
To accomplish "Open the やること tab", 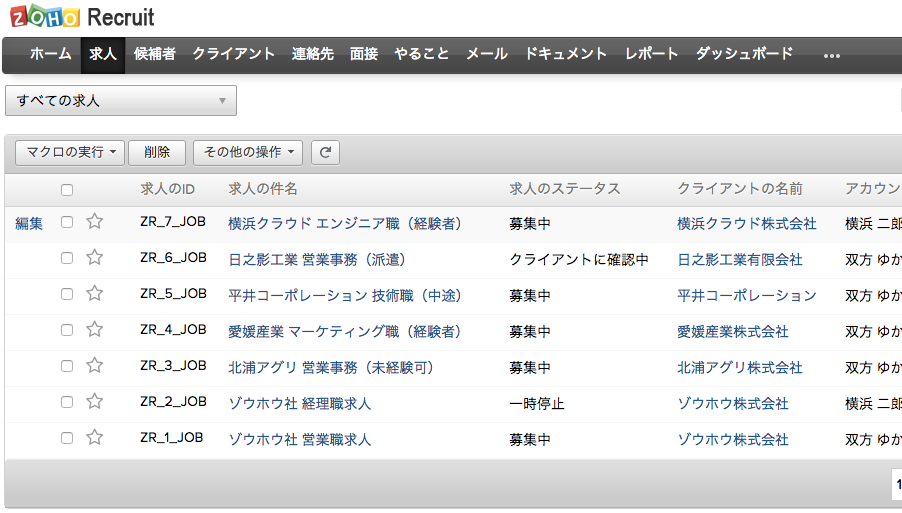I will pyautogui.click(x=422, y=54).
